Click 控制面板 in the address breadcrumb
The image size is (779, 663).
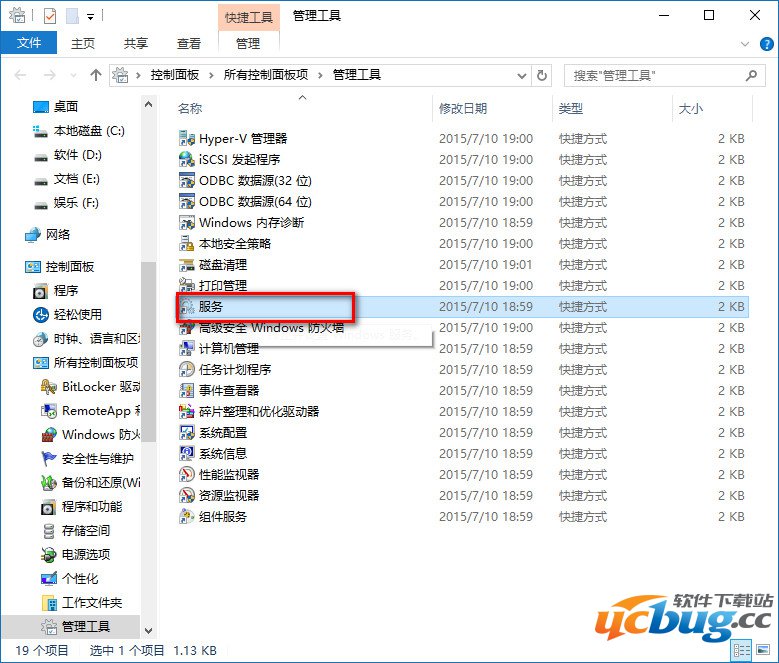pyautogui.click(x=174, y=75)
